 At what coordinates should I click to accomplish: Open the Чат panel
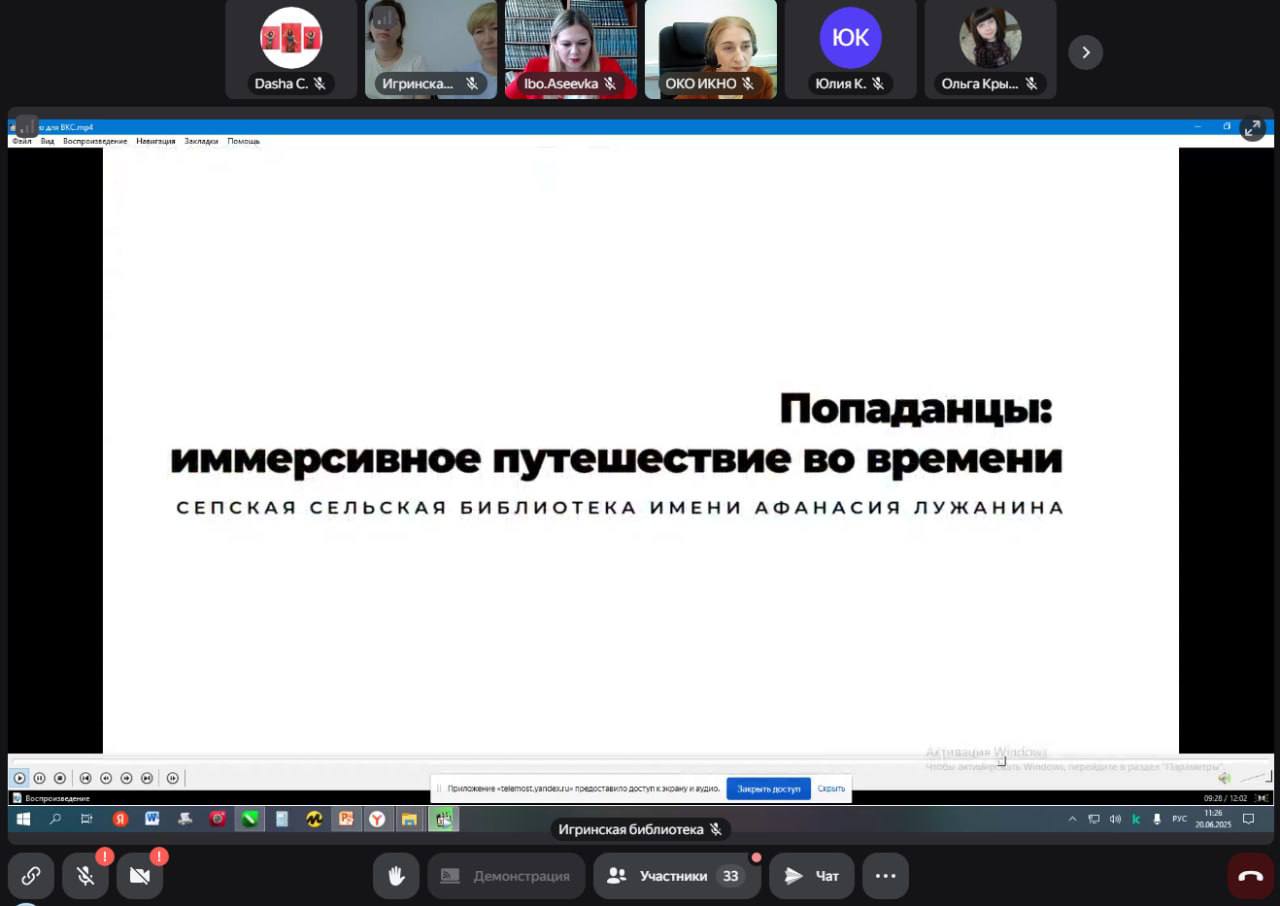coord(812,876)
